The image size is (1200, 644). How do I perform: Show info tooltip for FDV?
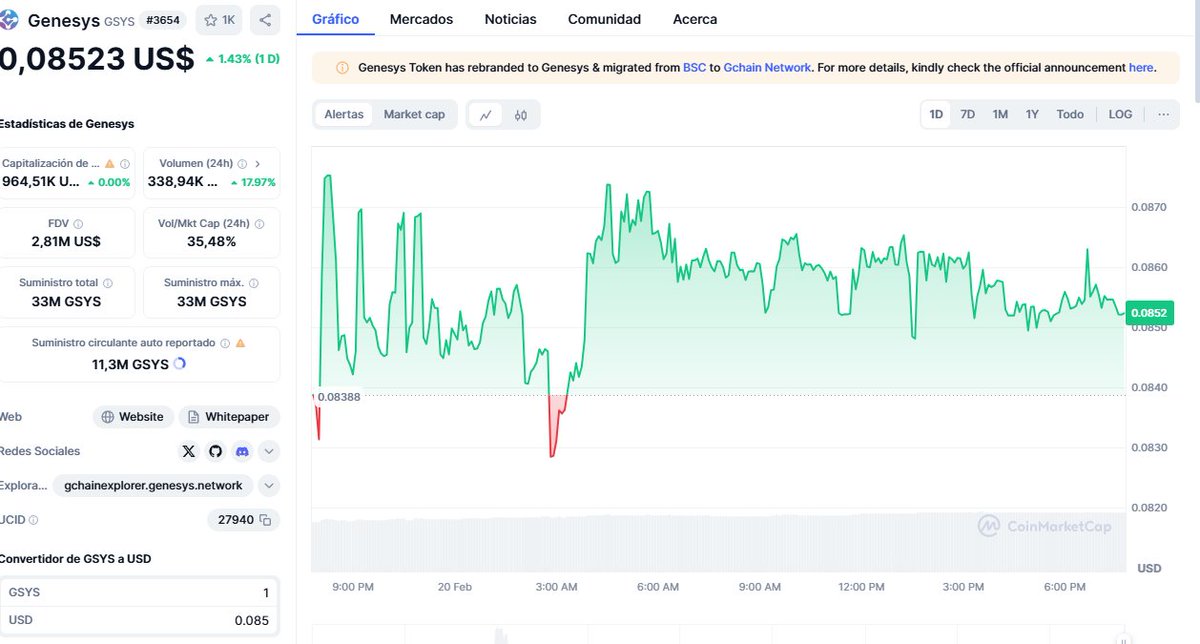click(x=78, y=225)
